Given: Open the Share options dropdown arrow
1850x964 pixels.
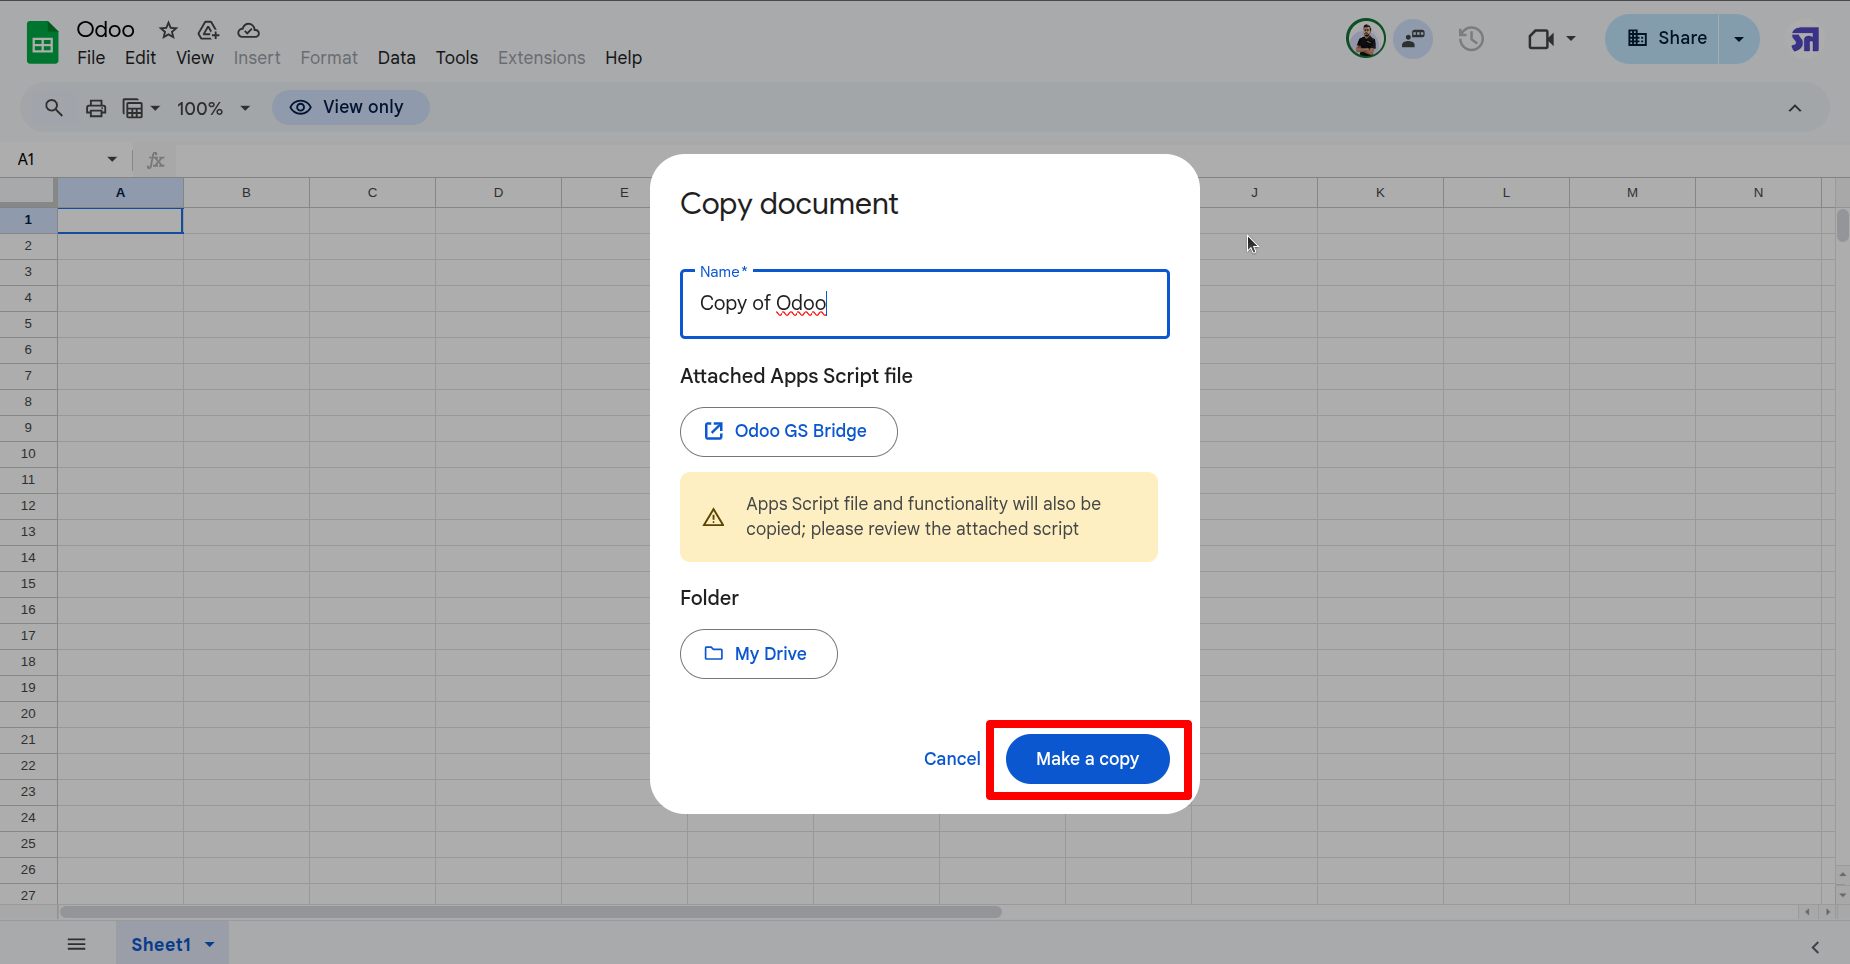Looking at the screenshot, I should (1739, 39).
